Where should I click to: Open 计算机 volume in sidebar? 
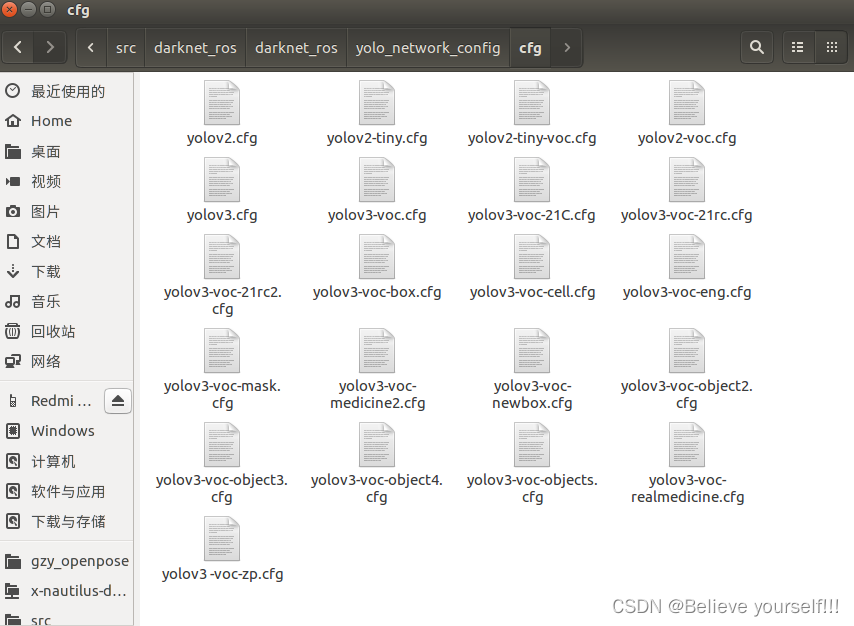click(x=66, y=461)
